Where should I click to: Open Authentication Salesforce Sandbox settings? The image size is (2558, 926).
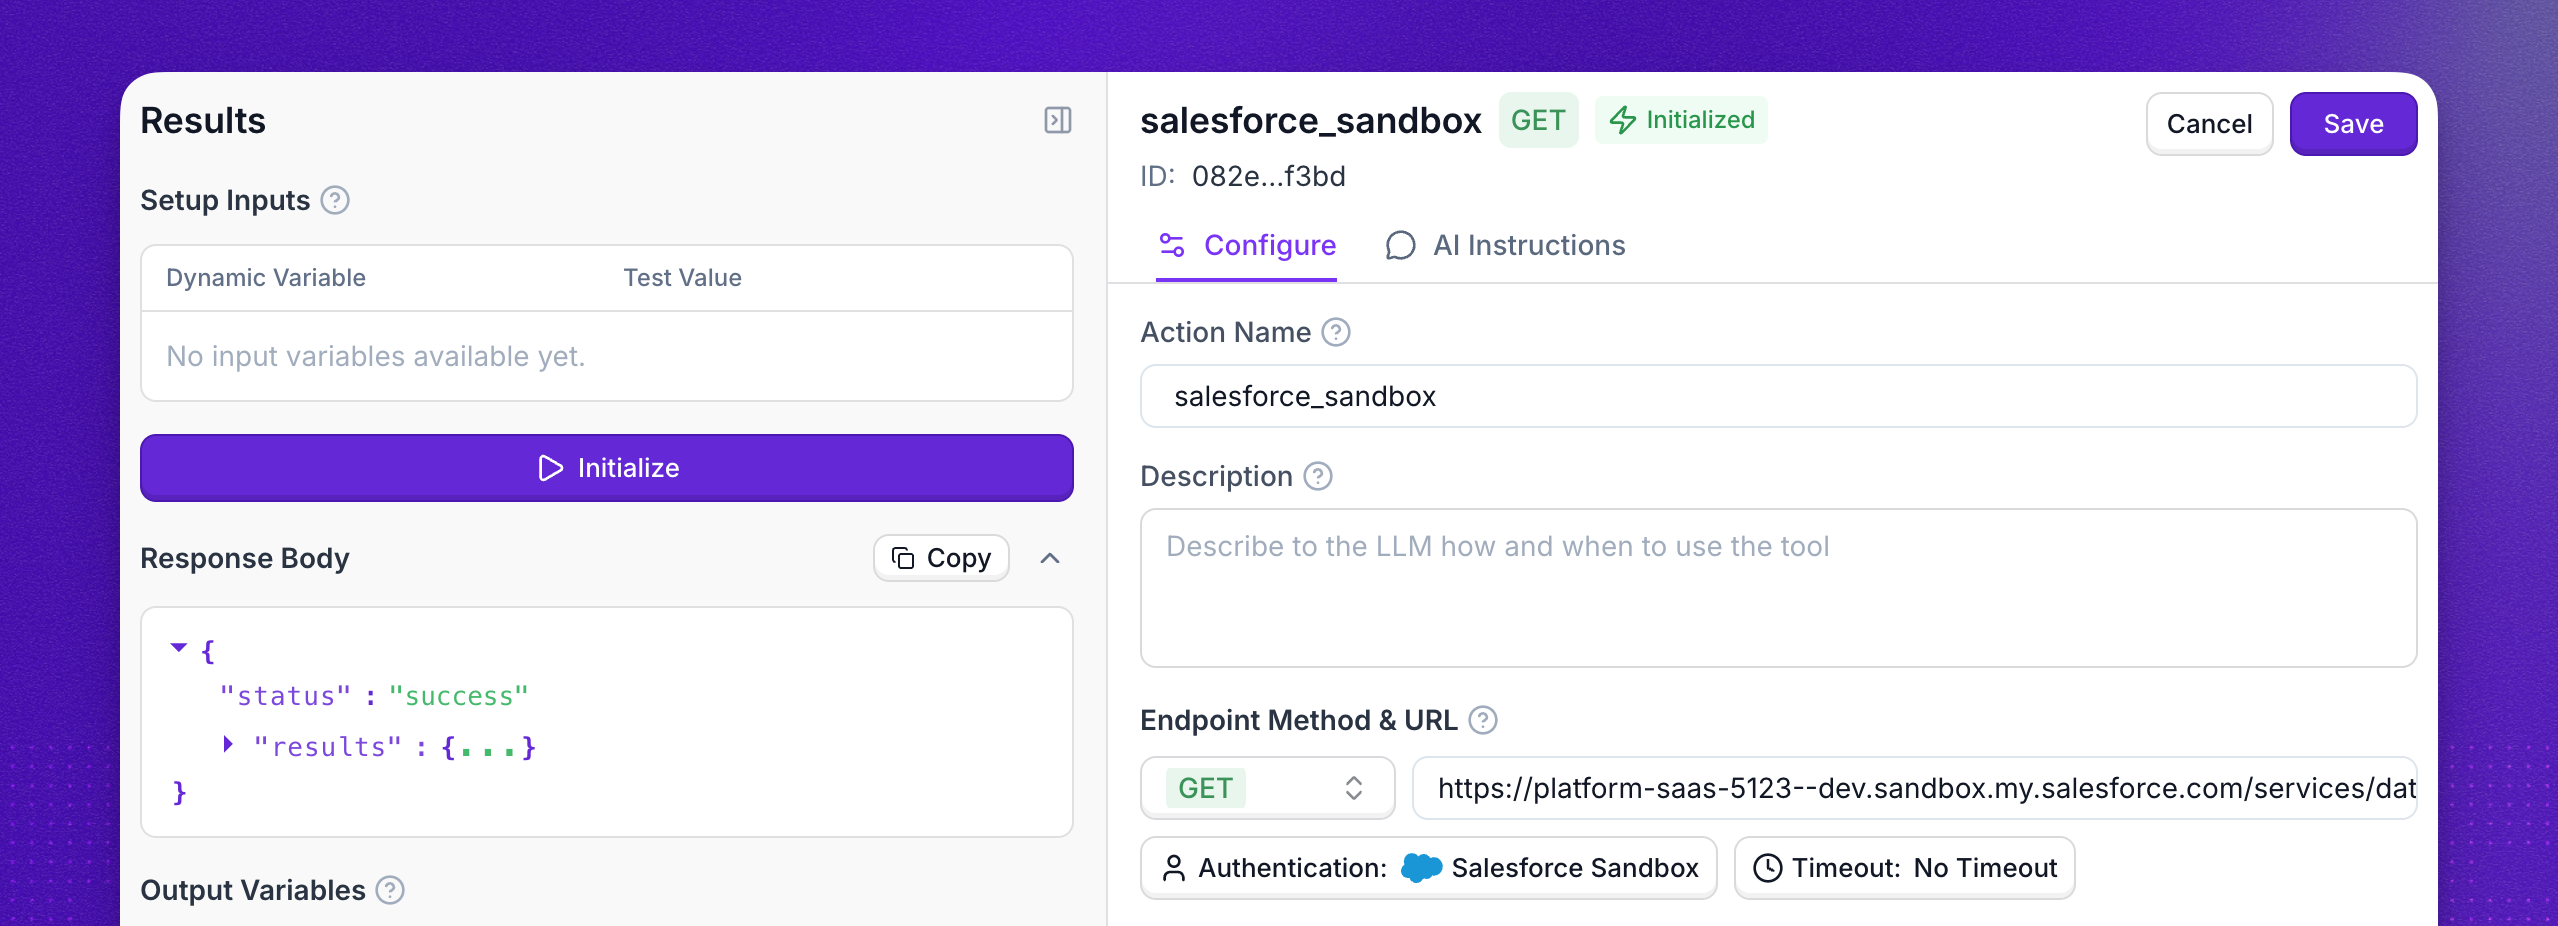click(1428, 868)
